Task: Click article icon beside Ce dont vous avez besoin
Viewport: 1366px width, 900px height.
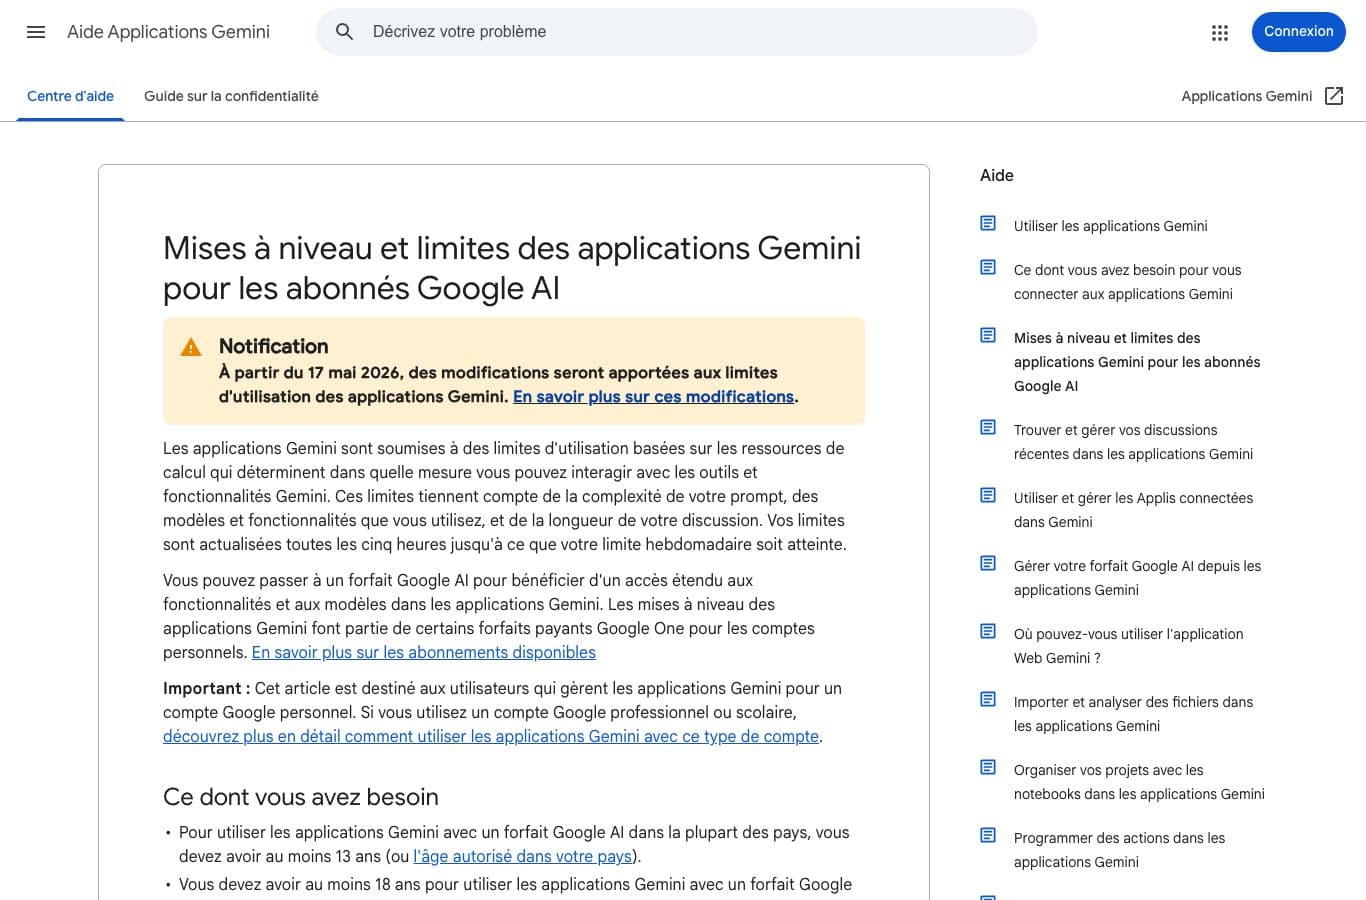Action: (988, 268)
